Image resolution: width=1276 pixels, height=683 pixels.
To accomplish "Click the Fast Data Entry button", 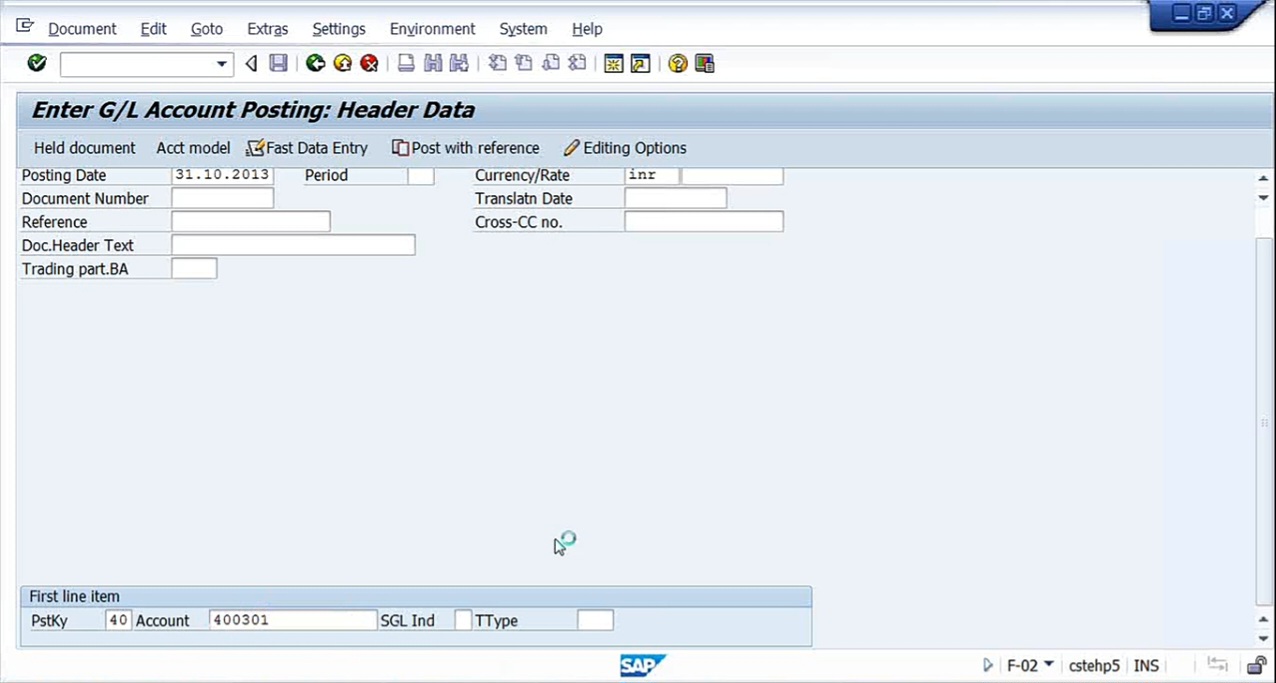I will pyautogui.click(x=307, y=148).
